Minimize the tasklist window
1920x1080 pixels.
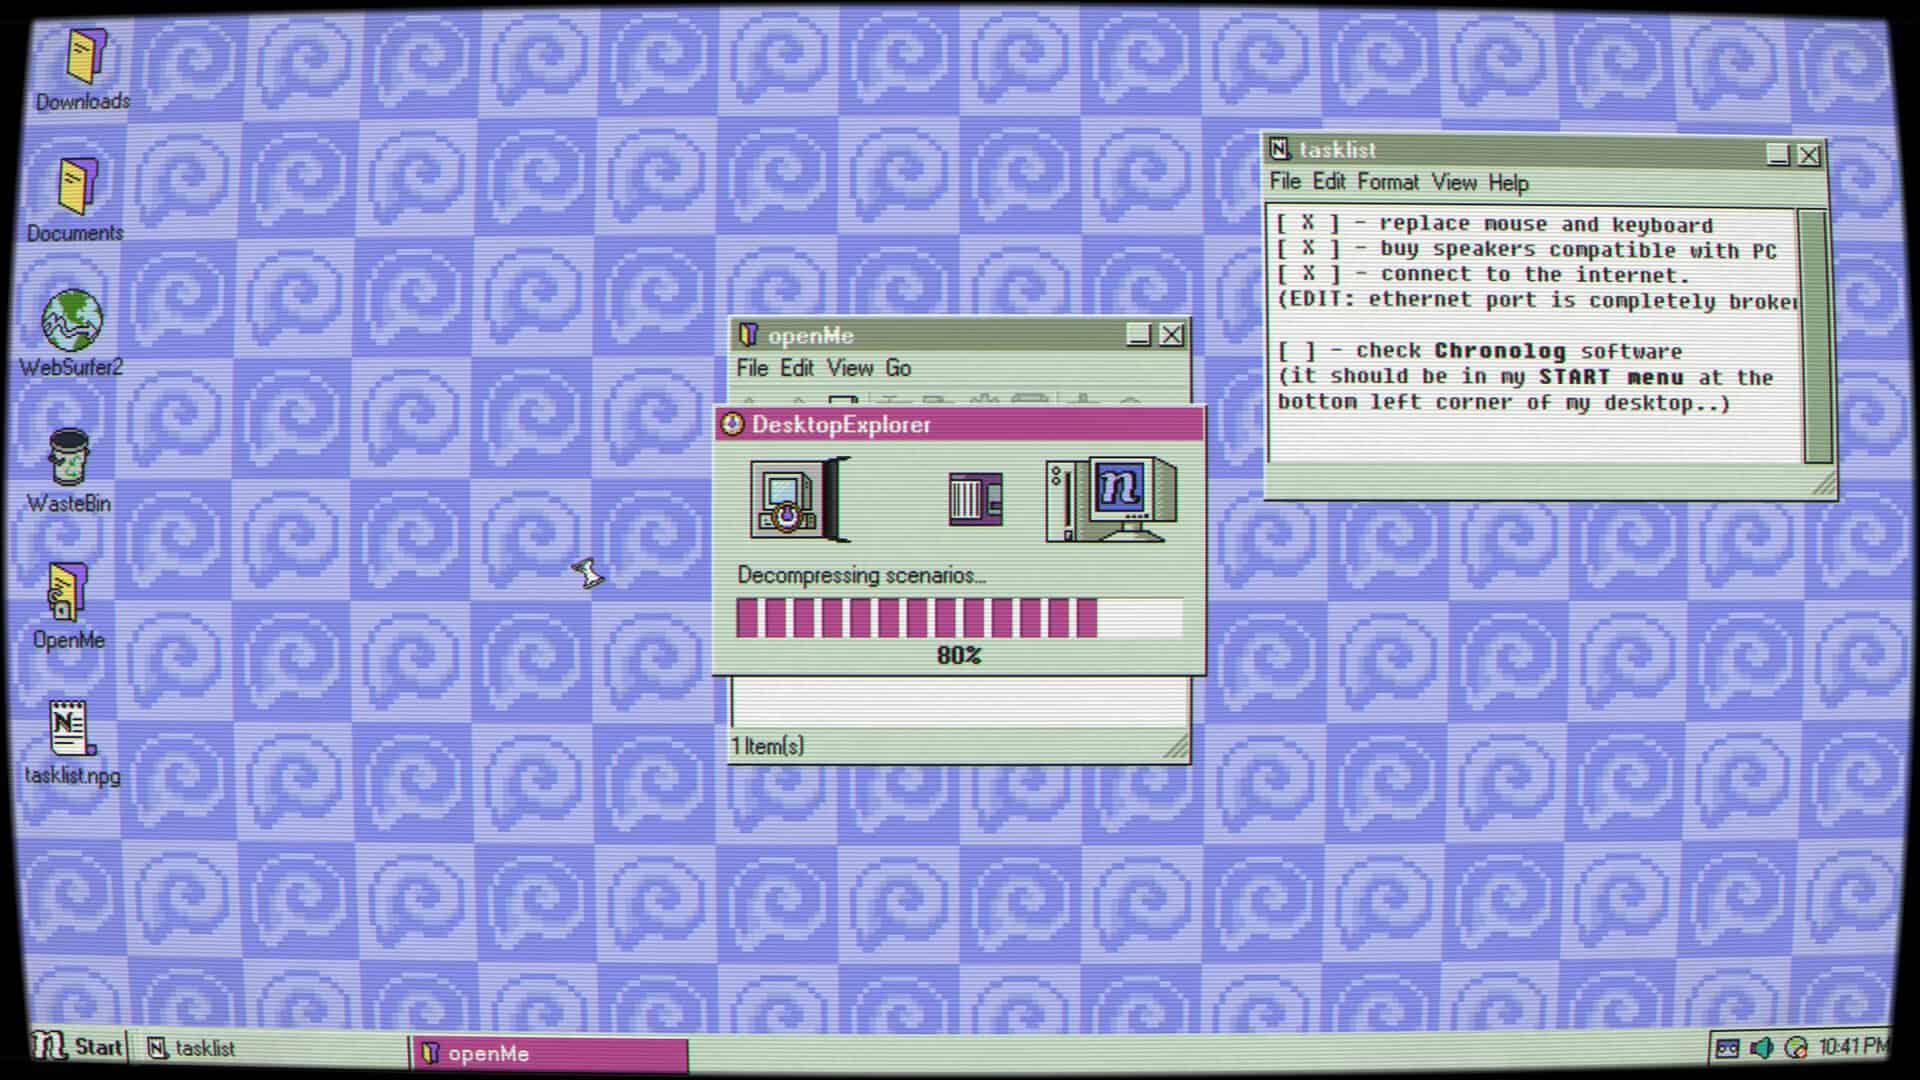[x=1778, y=154]
